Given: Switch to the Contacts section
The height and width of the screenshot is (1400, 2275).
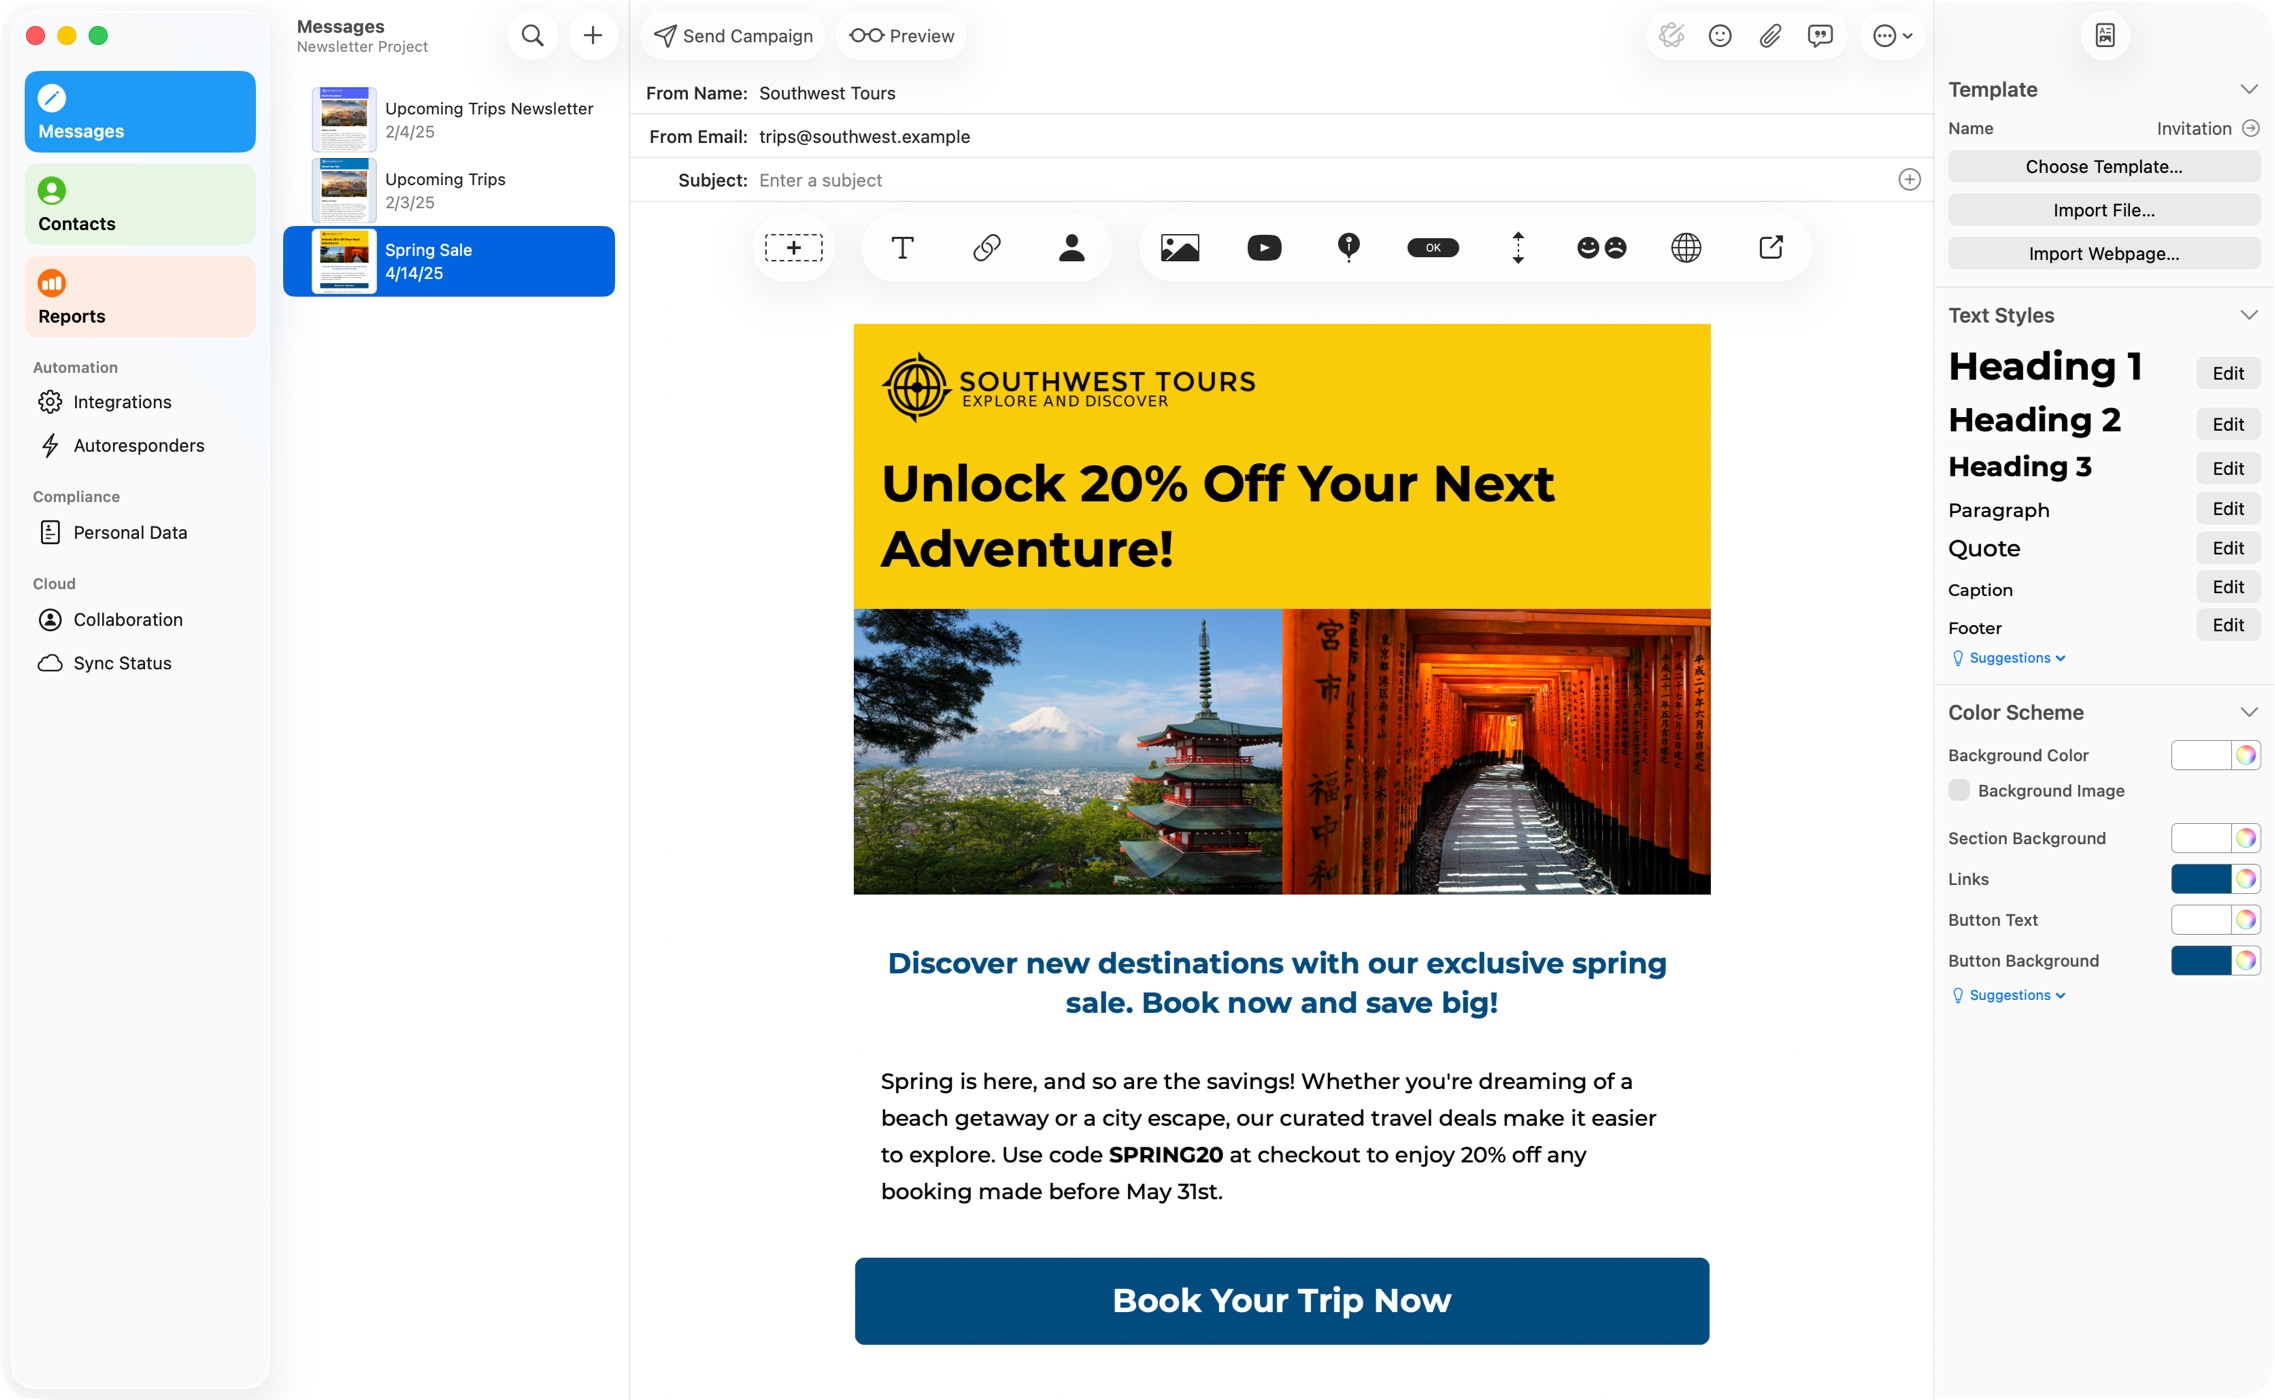Looking at the screenshot, I should (x=140, y=203).
